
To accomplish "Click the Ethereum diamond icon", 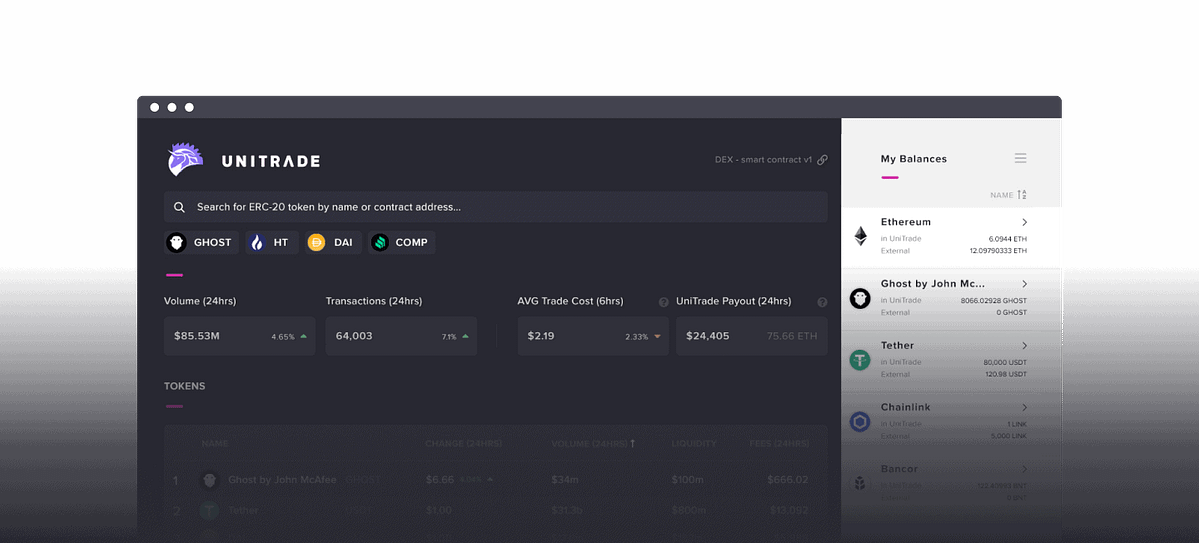I will tap(860, 236).
